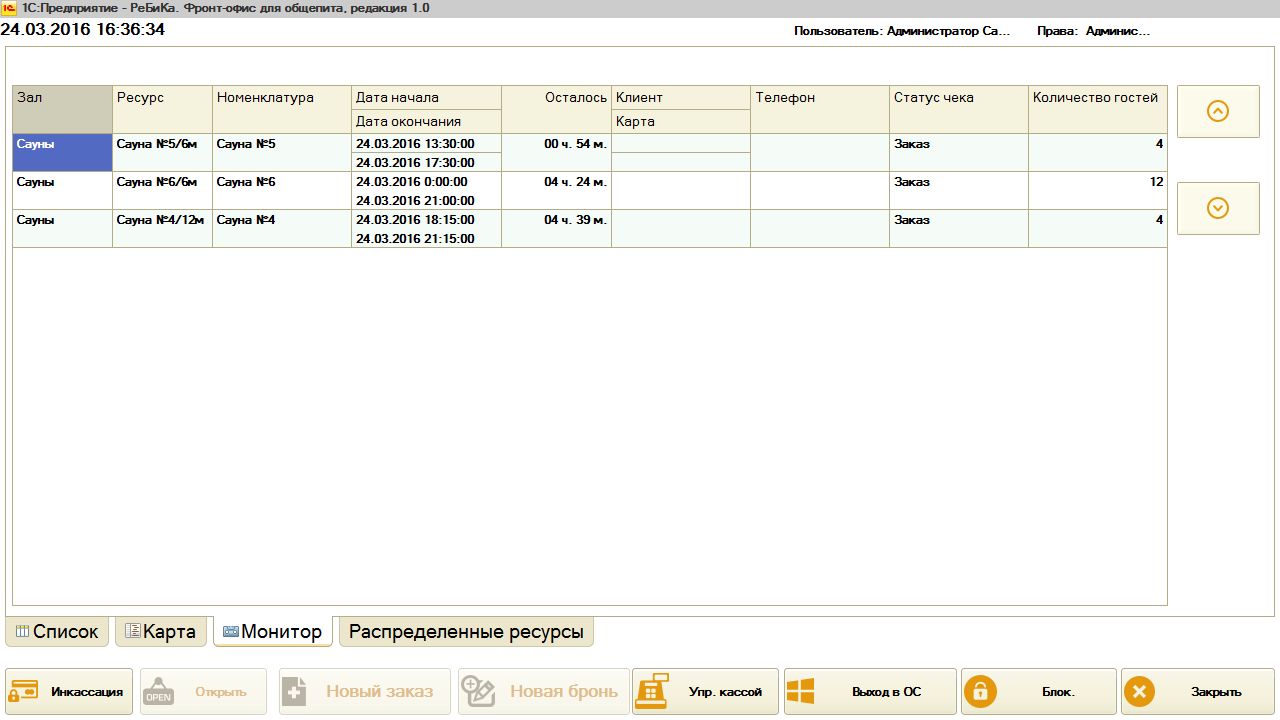Click the Осталось column header
The image size is (1280, 720).
point(556,109)
